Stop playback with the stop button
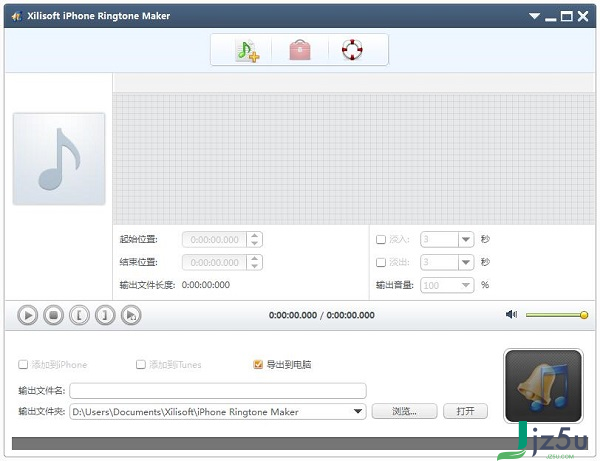This screenshot has width=600, height=461. [x=54, y=315]
